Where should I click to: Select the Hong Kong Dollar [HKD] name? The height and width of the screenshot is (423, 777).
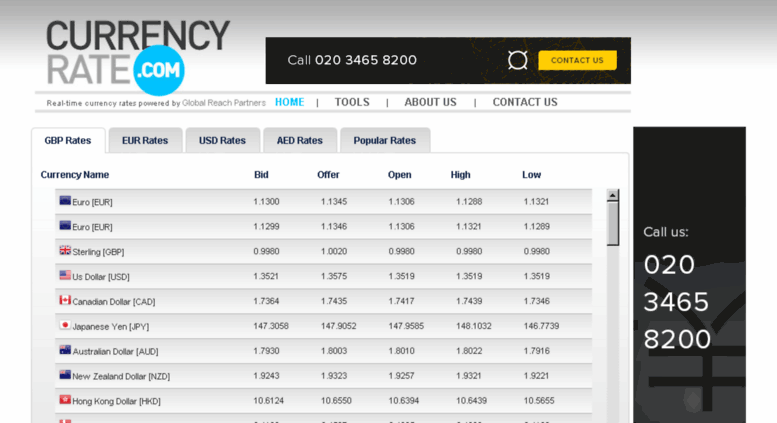pyautogui.click(x=116, y=401)
